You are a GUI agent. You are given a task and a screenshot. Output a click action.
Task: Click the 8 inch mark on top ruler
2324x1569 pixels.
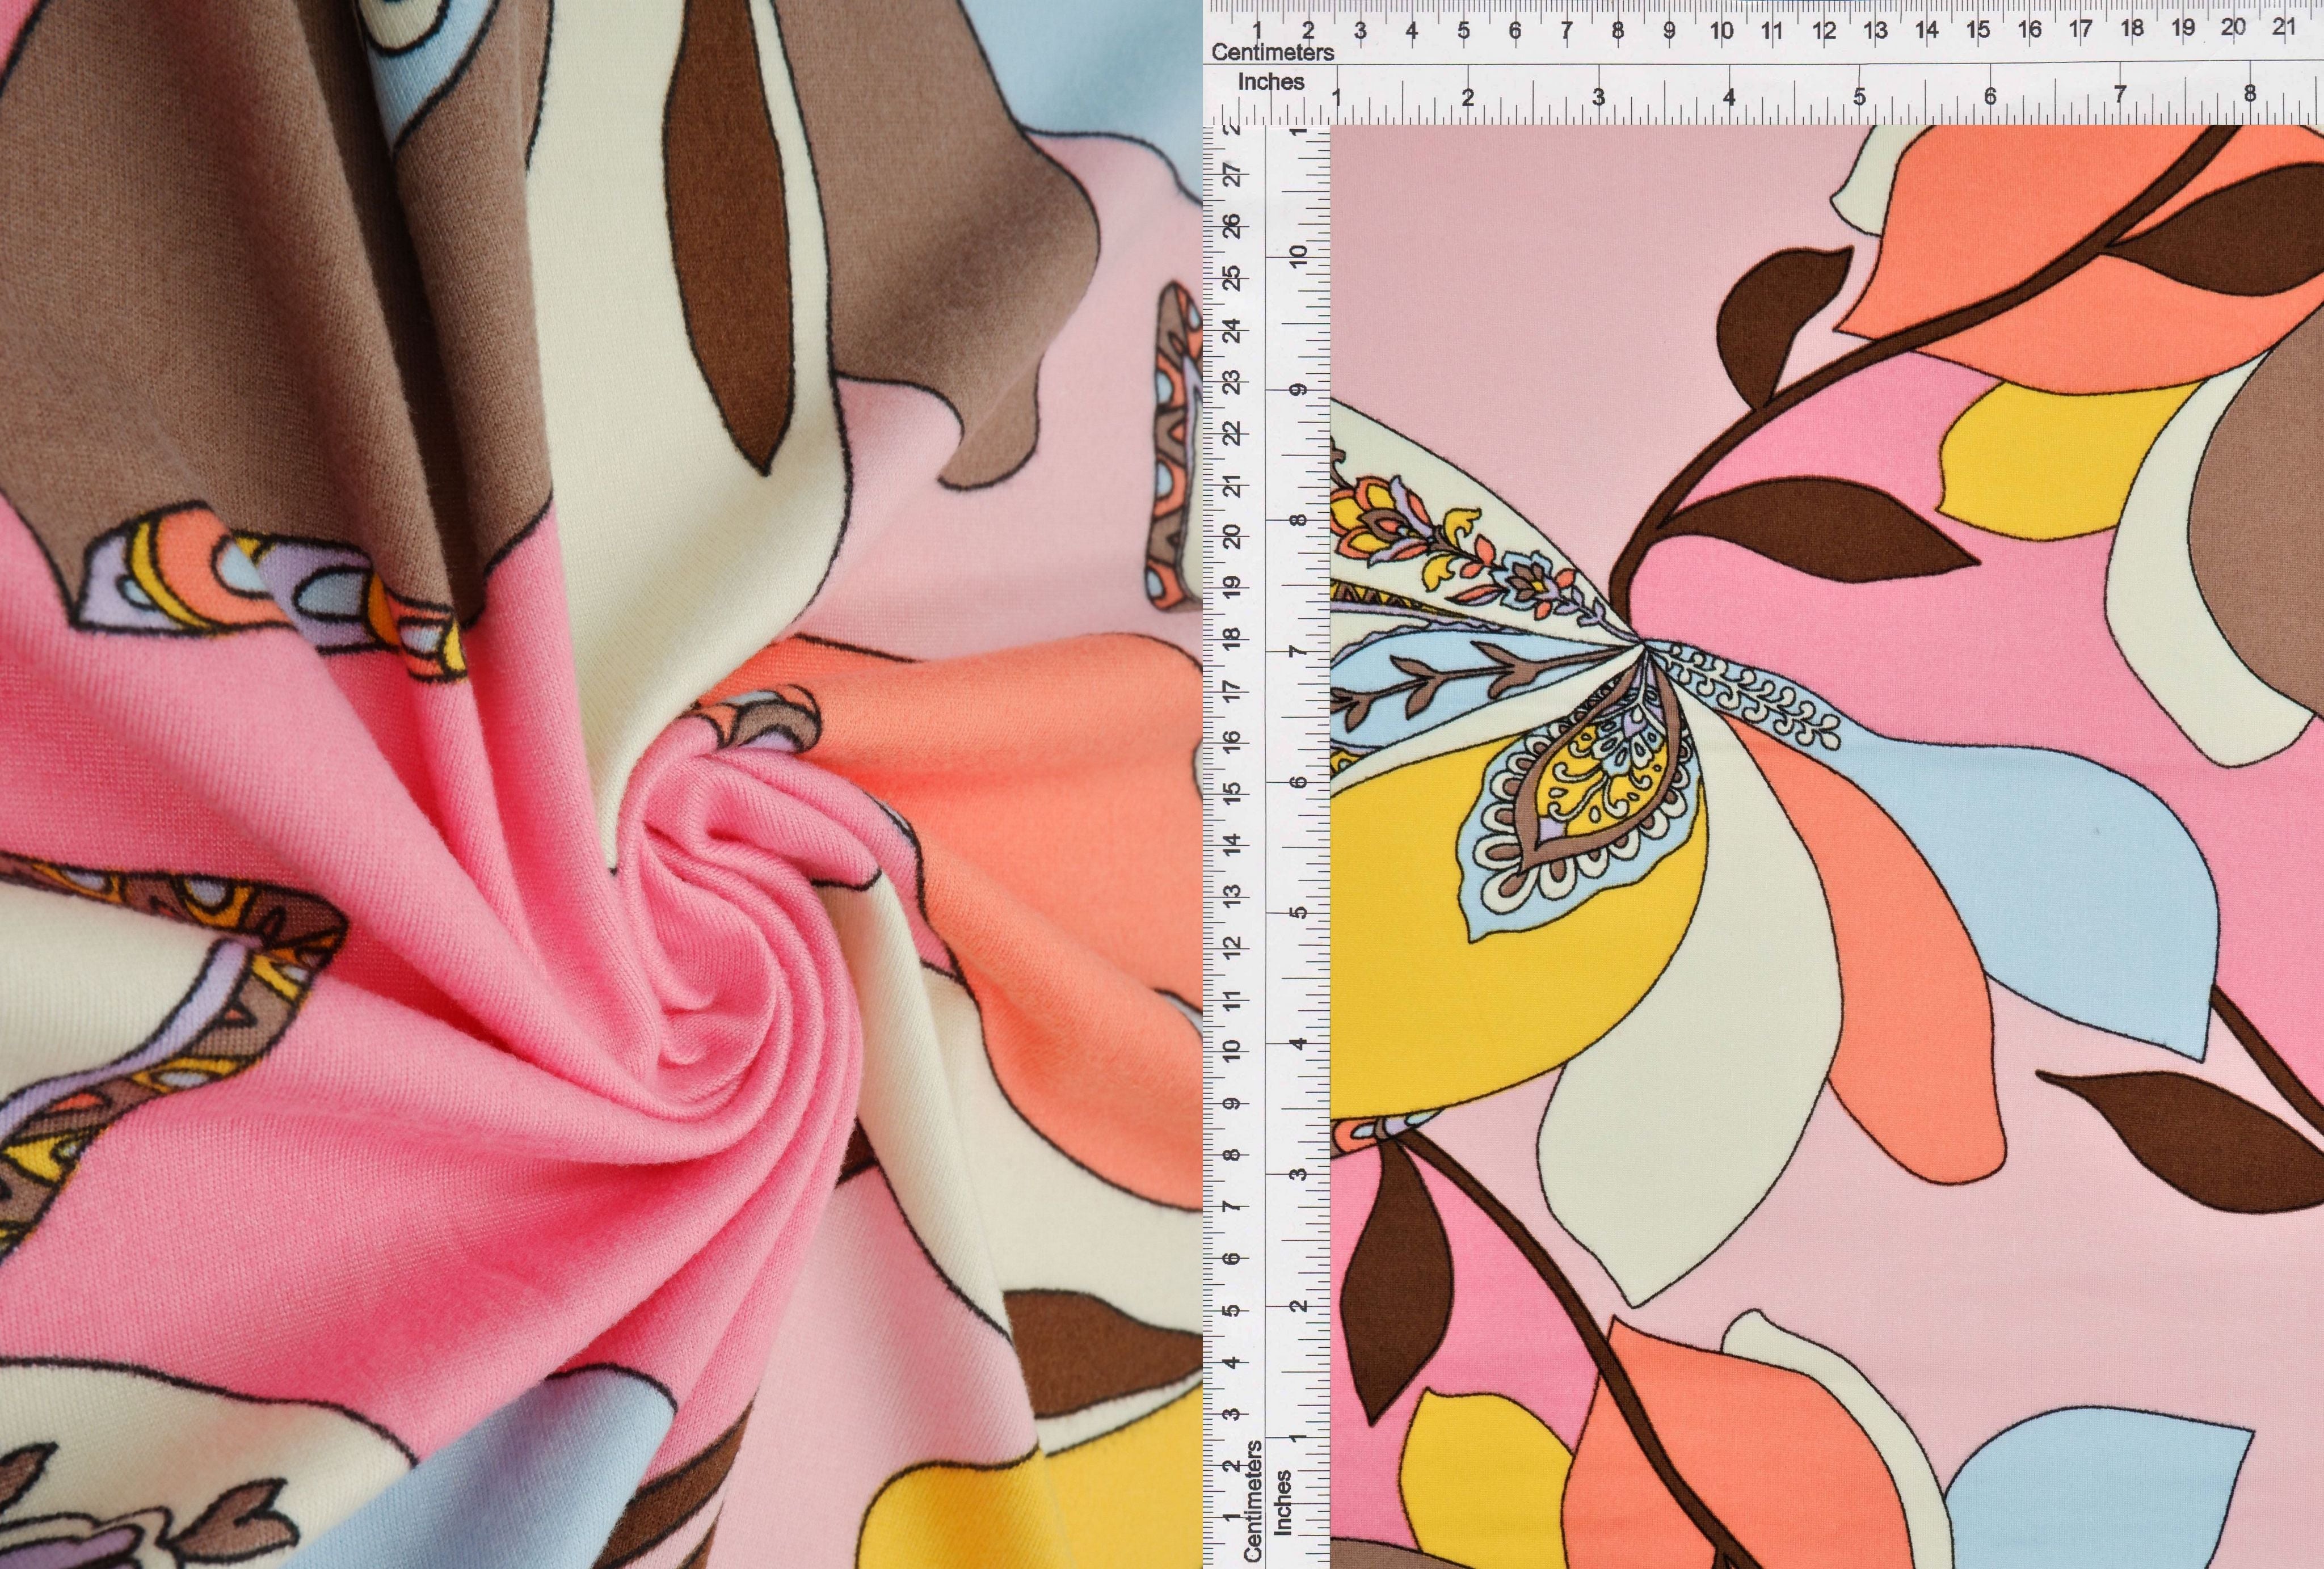tap(2250, 94)
